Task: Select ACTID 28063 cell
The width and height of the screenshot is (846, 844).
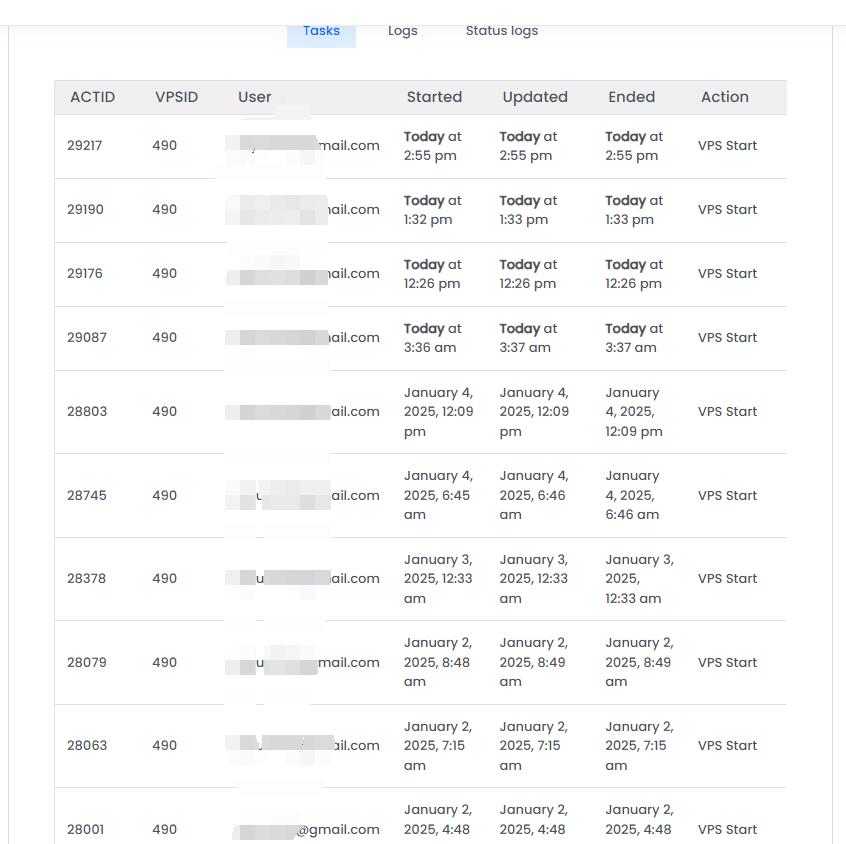Action: [87, 745]
